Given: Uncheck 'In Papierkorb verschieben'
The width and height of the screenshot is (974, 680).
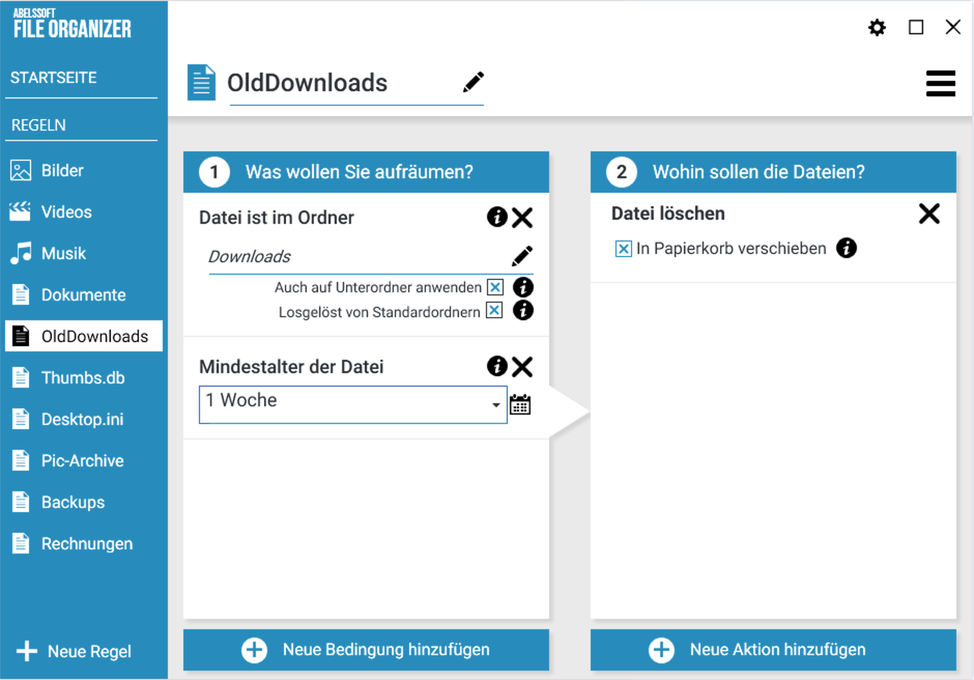Looking at the screenshot, I should click(623, 248).
